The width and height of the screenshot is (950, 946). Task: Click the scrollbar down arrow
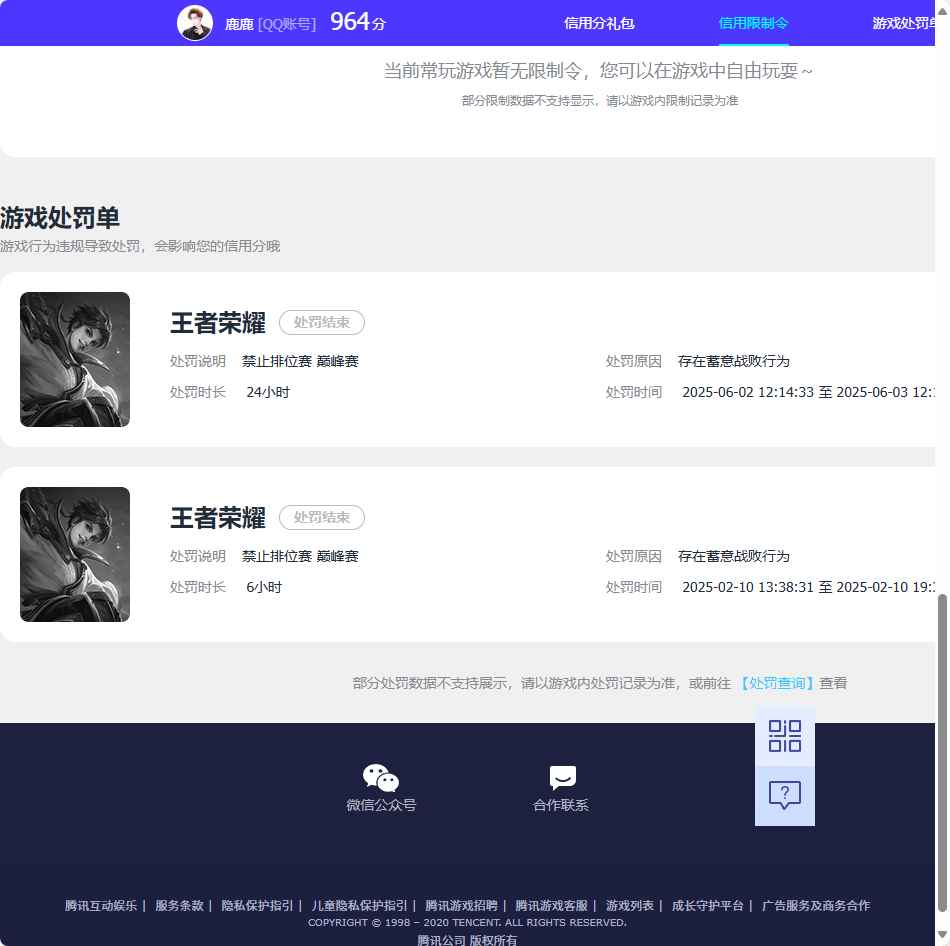(x=942, y=934)
